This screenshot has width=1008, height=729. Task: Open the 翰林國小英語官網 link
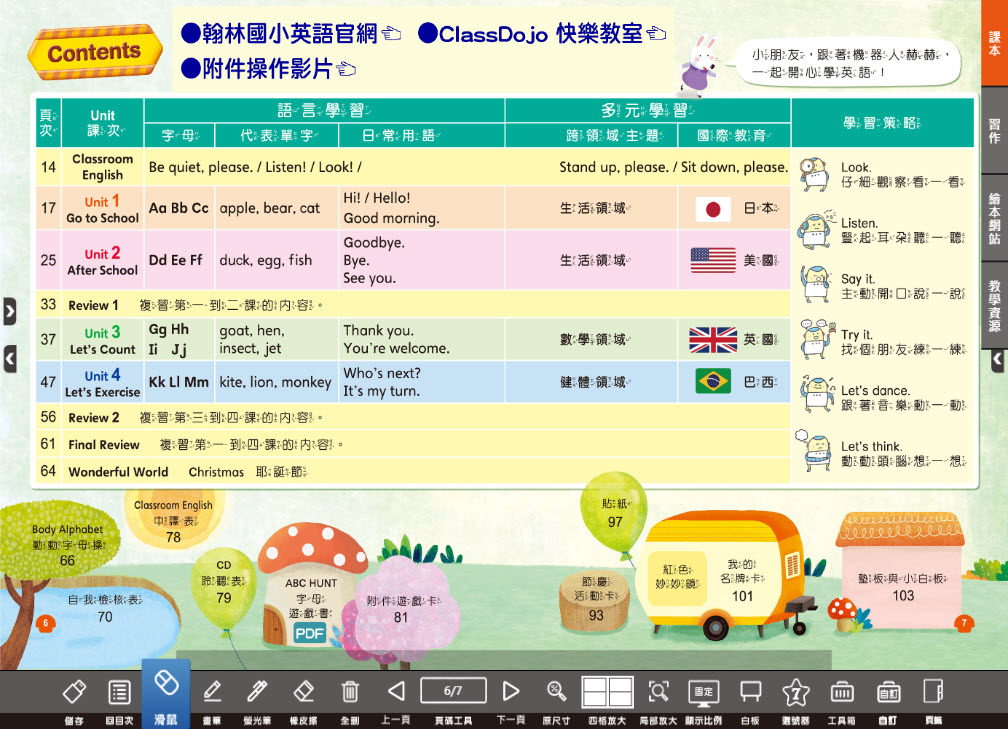click(x=290, y=35)
